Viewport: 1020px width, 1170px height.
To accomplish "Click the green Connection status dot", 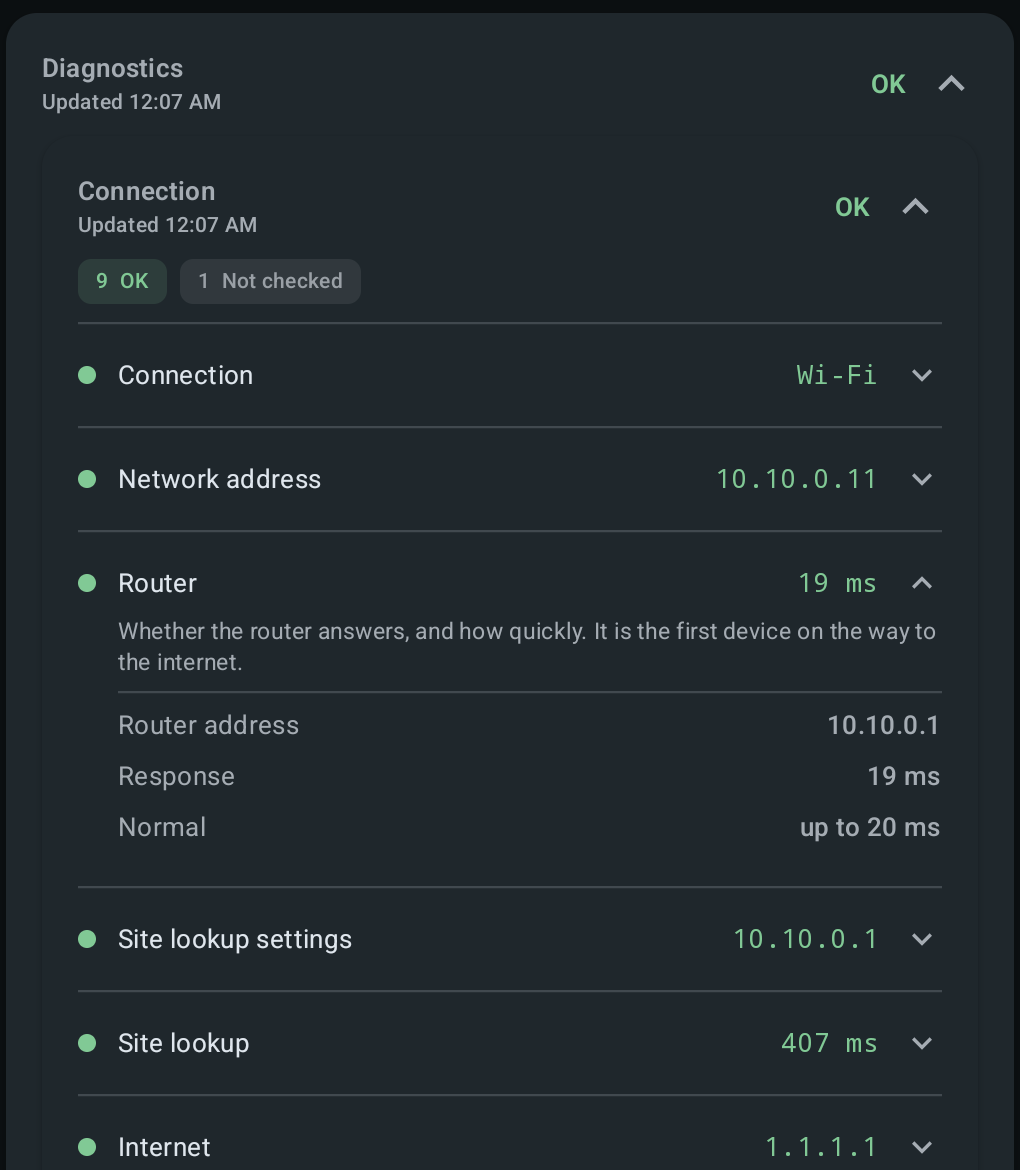I will click(x=87, y=375).
